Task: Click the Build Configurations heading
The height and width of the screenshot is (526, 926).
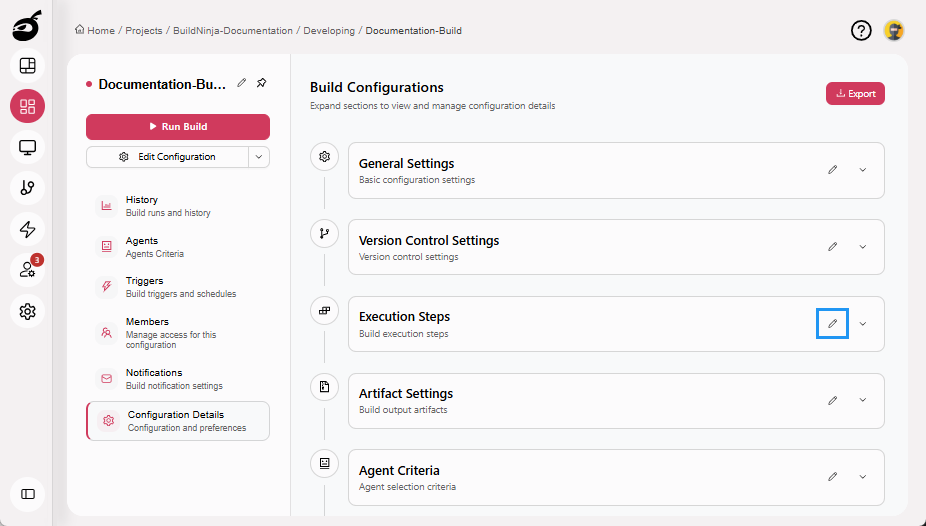Action: [377, 87]
